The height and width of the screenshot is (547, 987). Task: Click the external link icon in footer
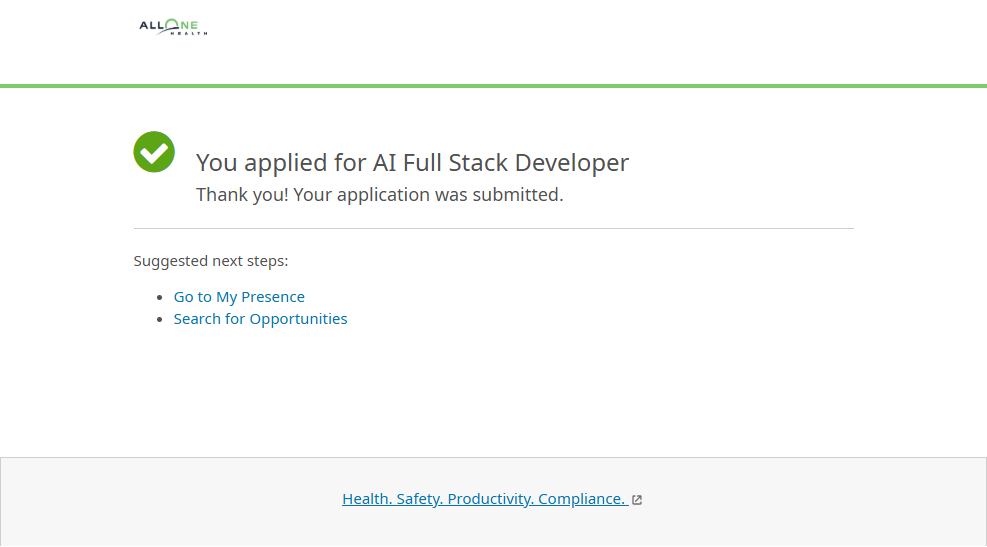(x=637, y=500)
